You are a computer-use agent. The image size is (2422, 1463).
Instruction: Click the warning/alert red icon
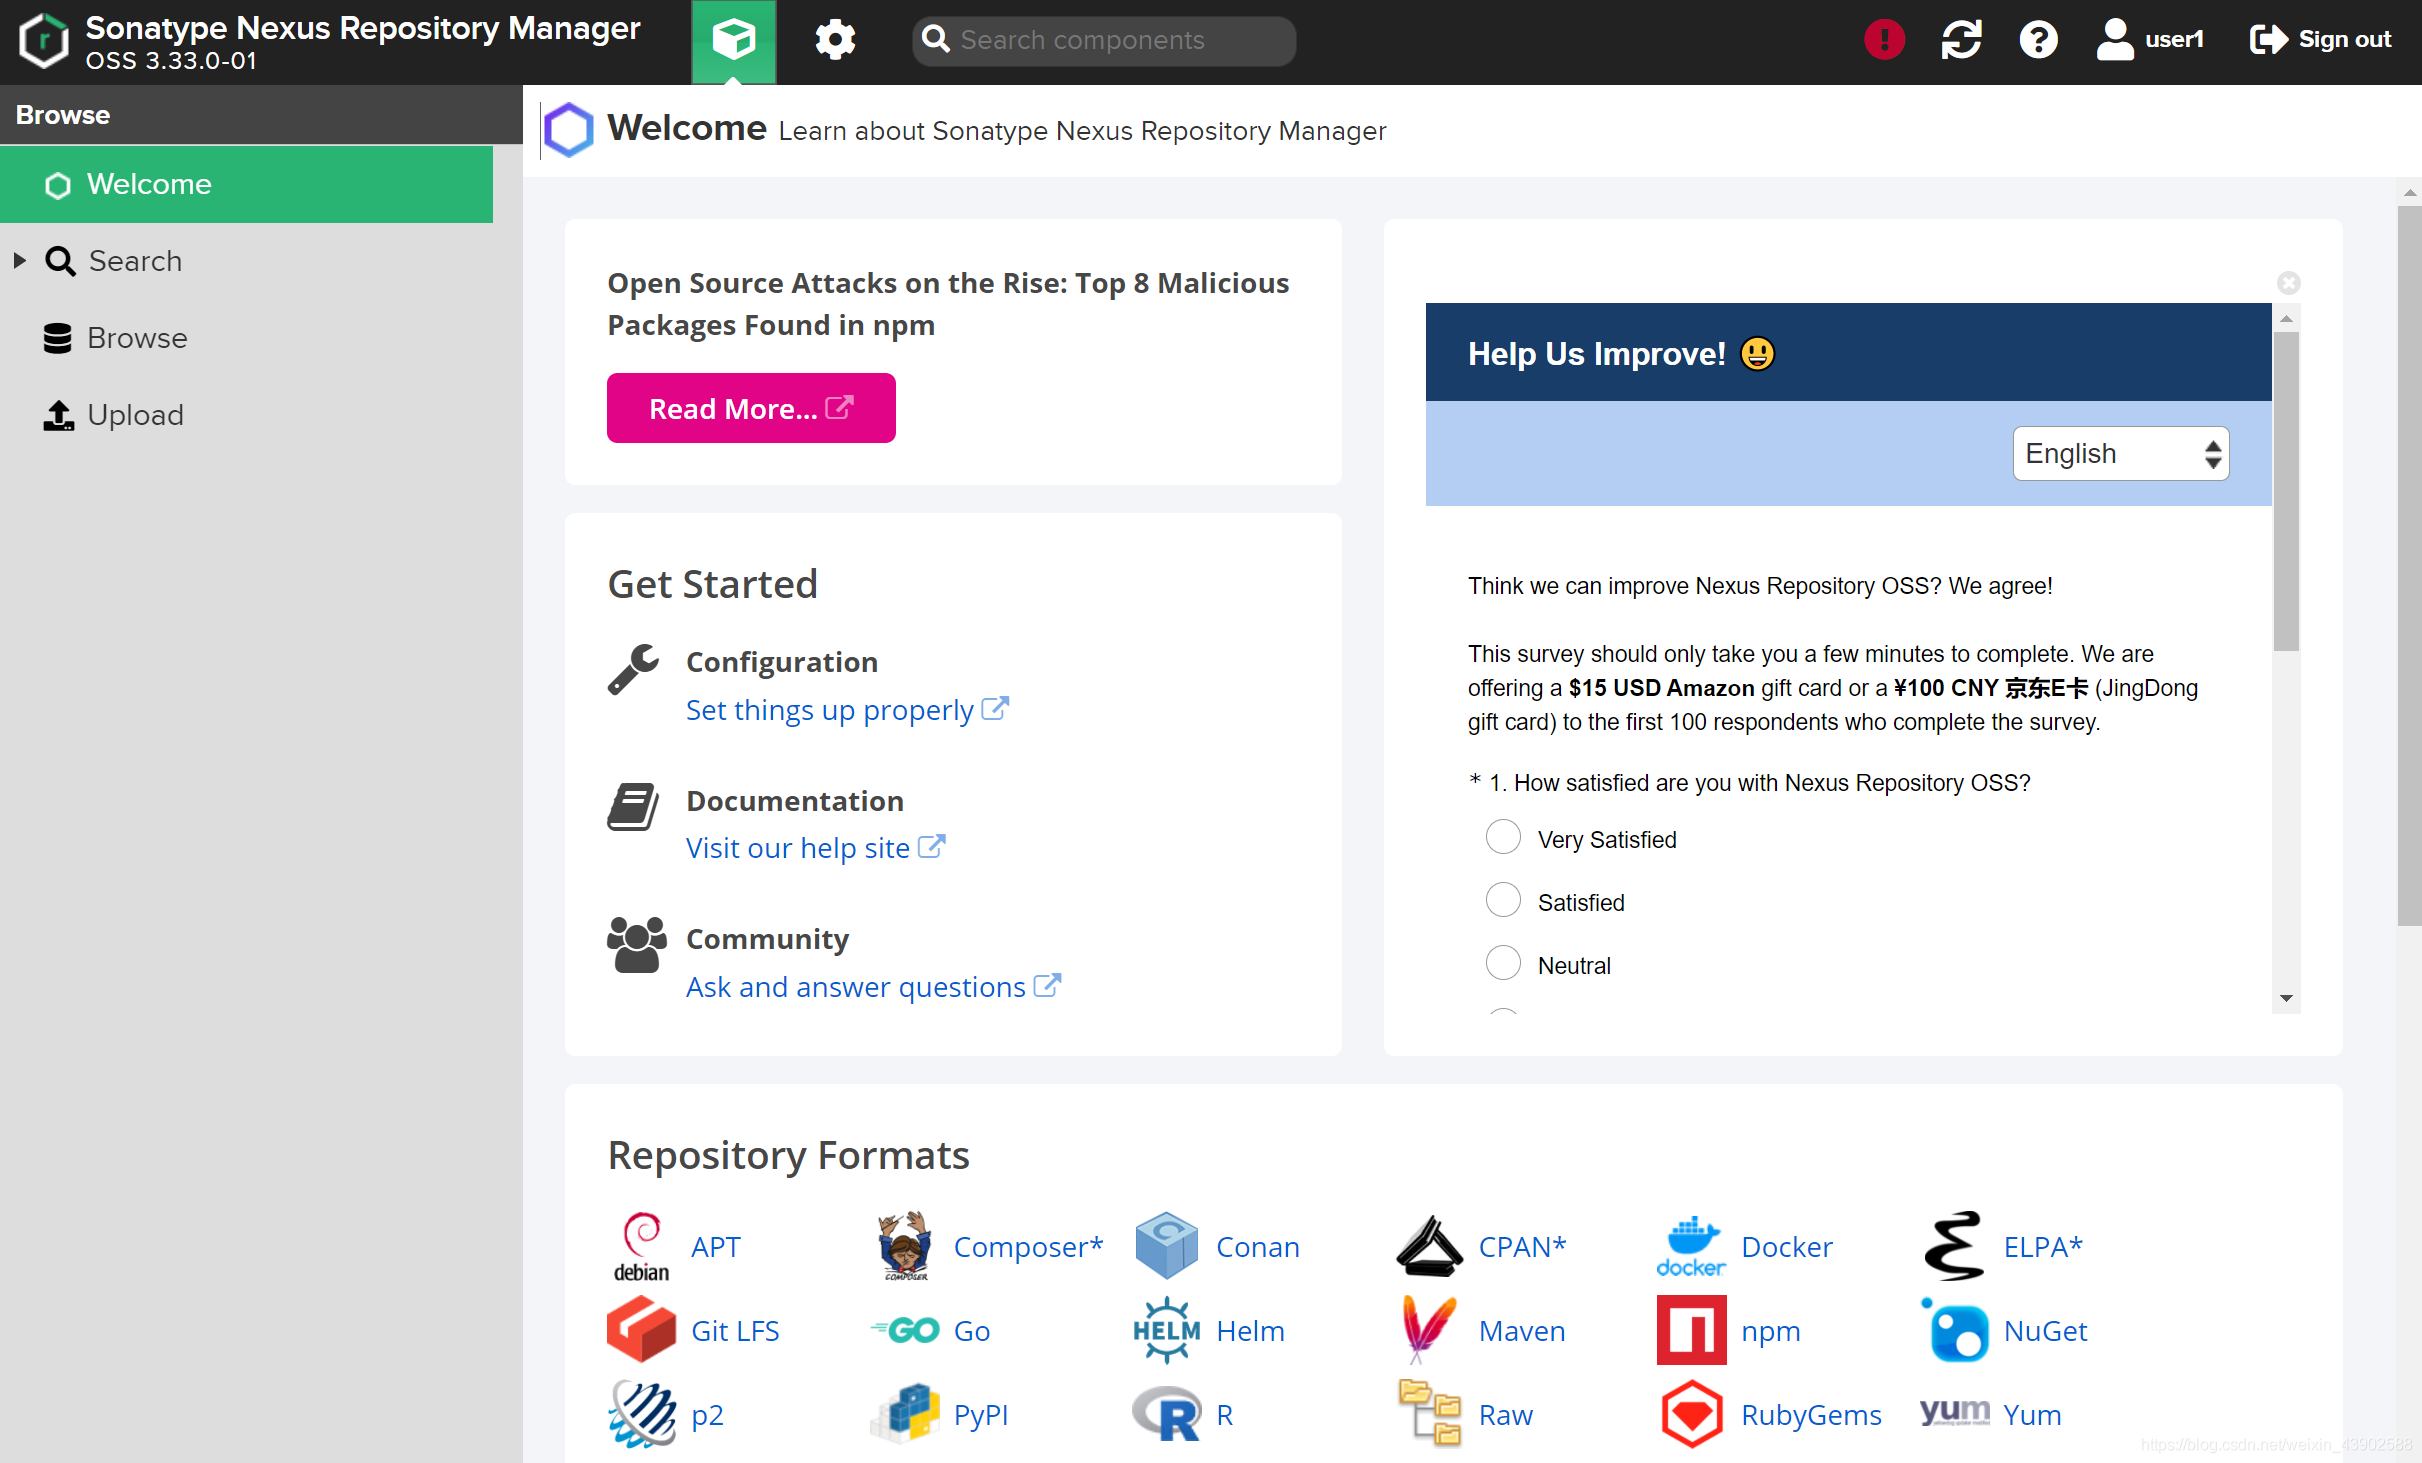point(1884,40)
